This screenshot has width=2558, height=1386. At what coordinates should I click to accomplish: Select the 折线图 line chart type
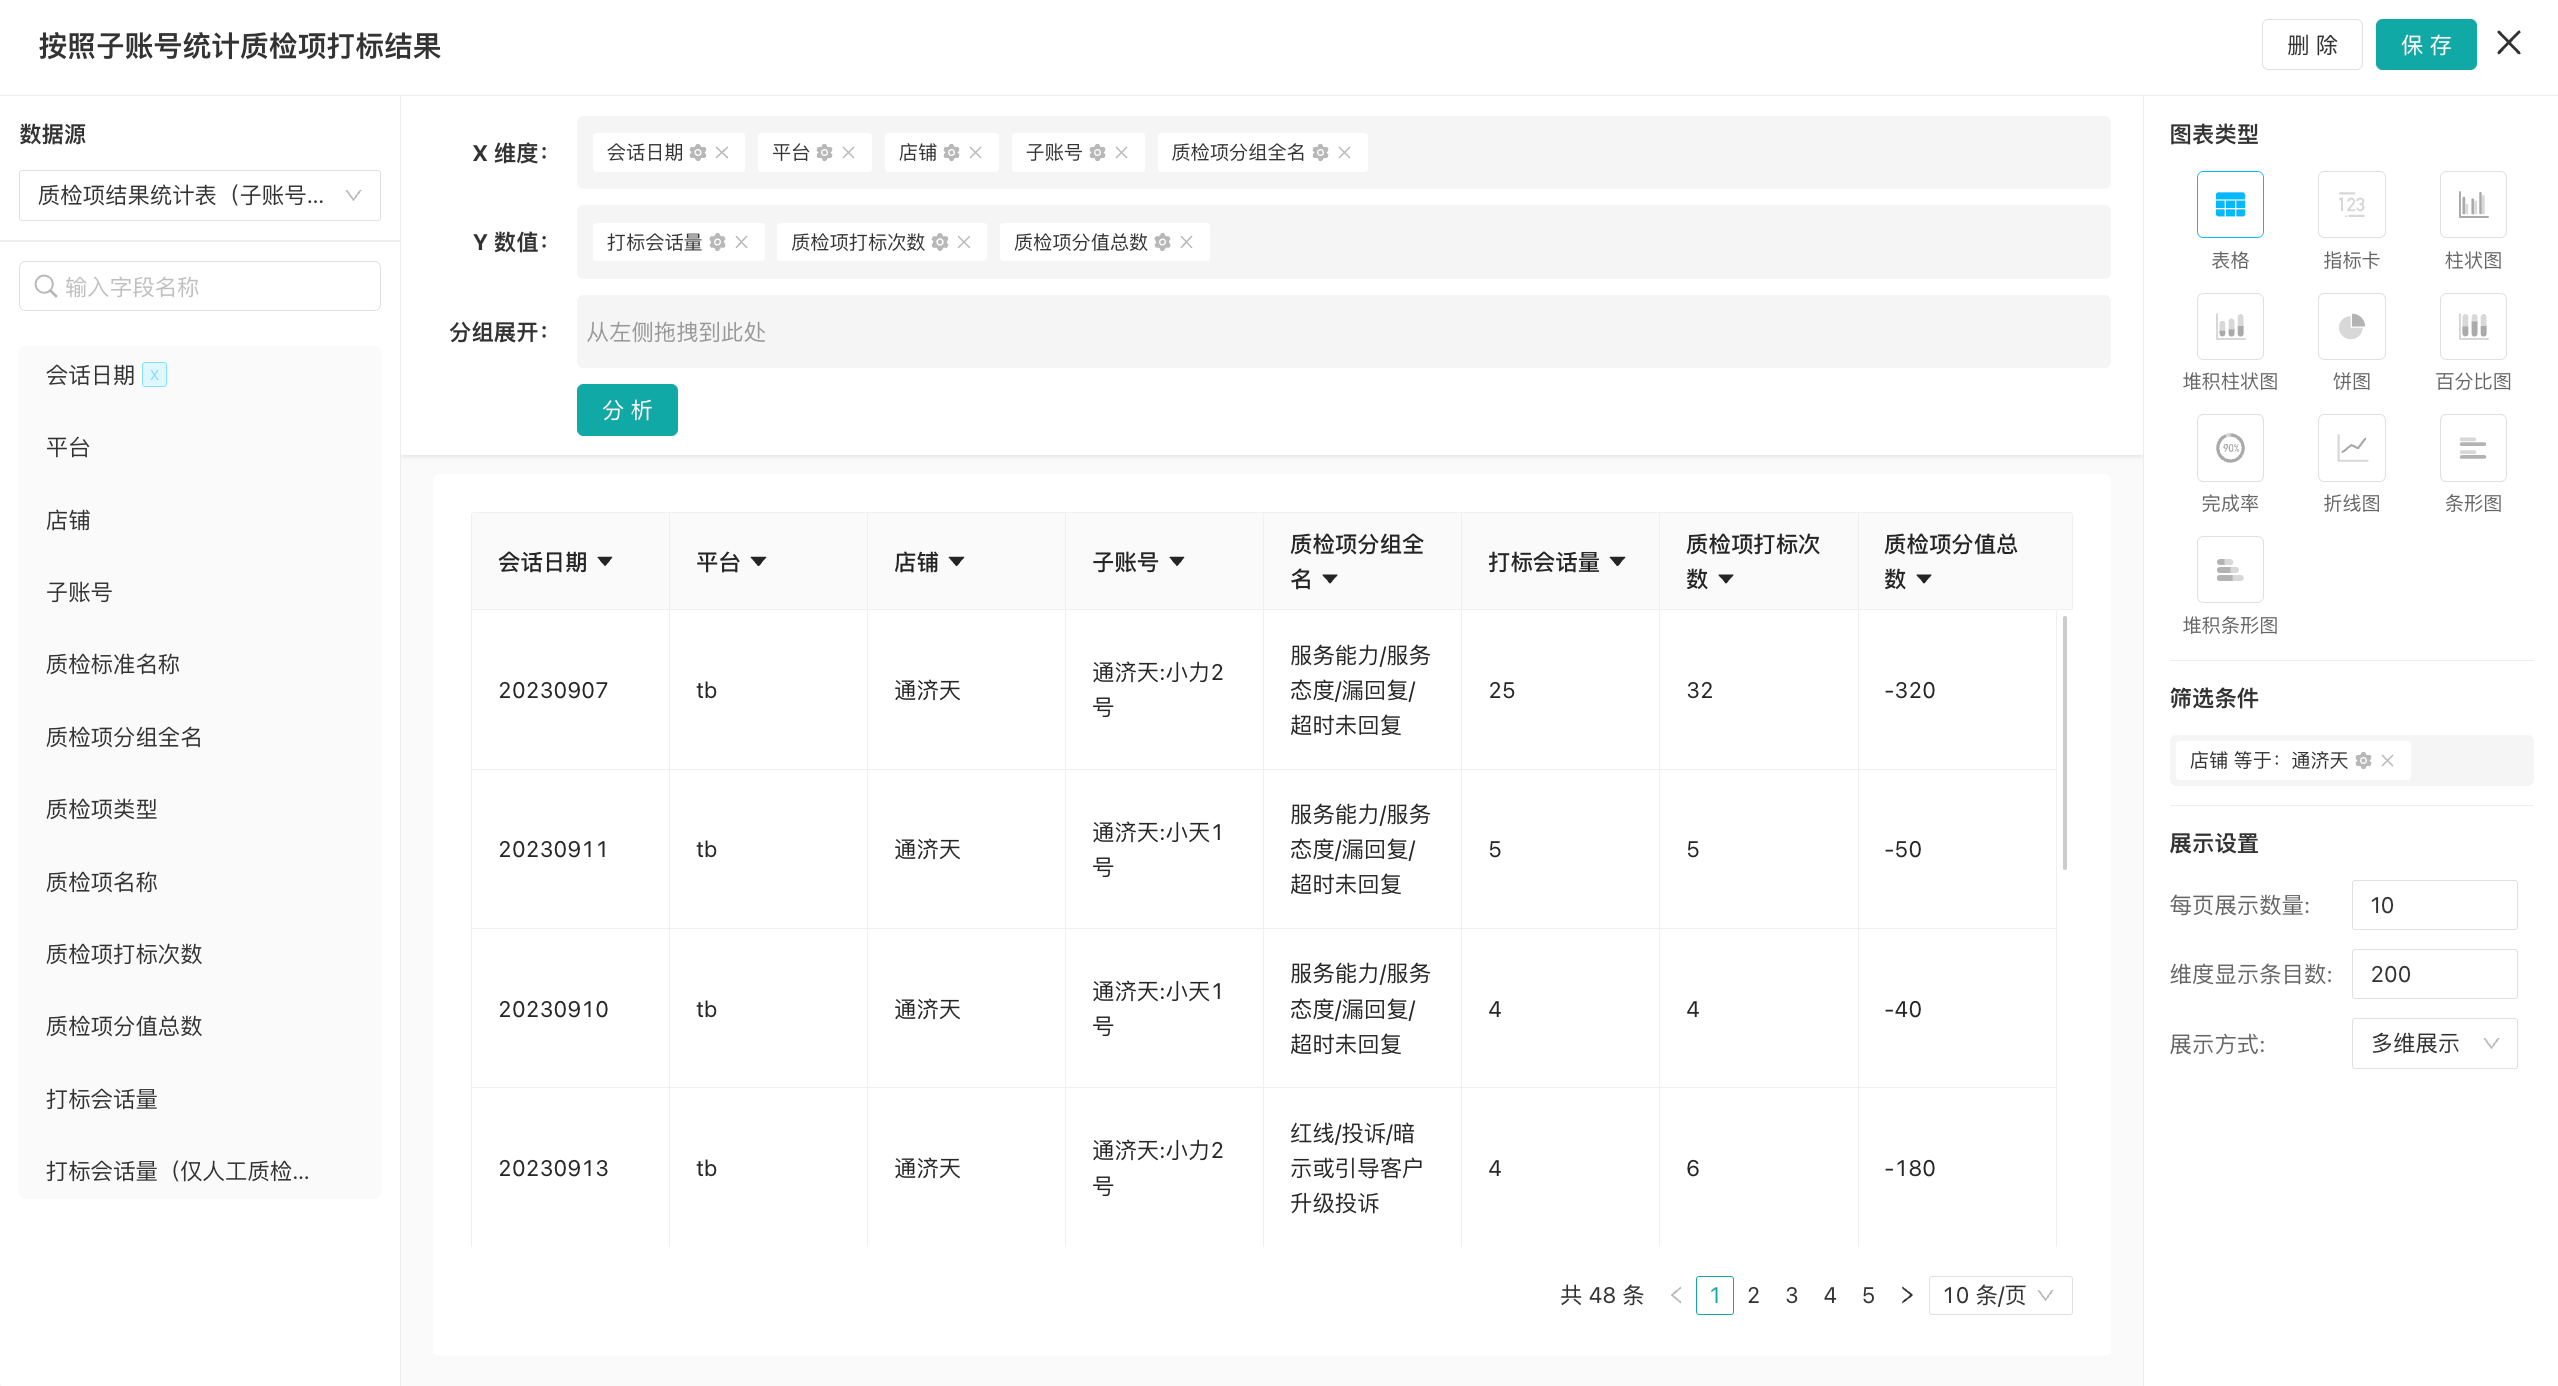click(x=2351, y=448)
